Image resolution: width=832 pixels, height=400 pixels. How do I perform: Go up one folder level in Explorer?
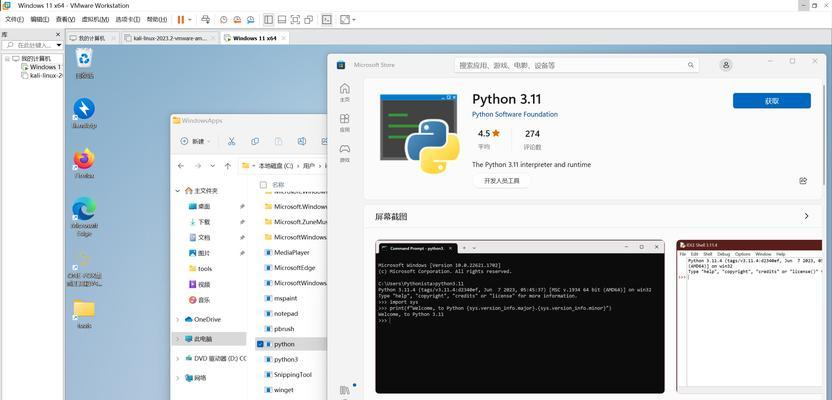228,166
